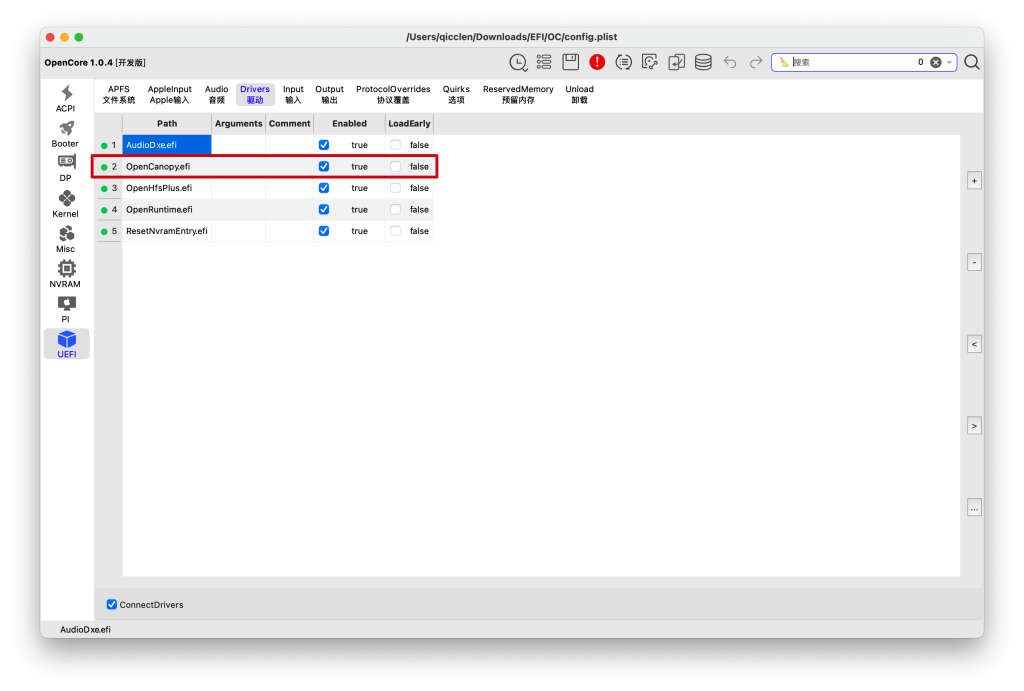
Task: Disable the OpenCanopy.efi Enabled checkbox
Action: 324,167
